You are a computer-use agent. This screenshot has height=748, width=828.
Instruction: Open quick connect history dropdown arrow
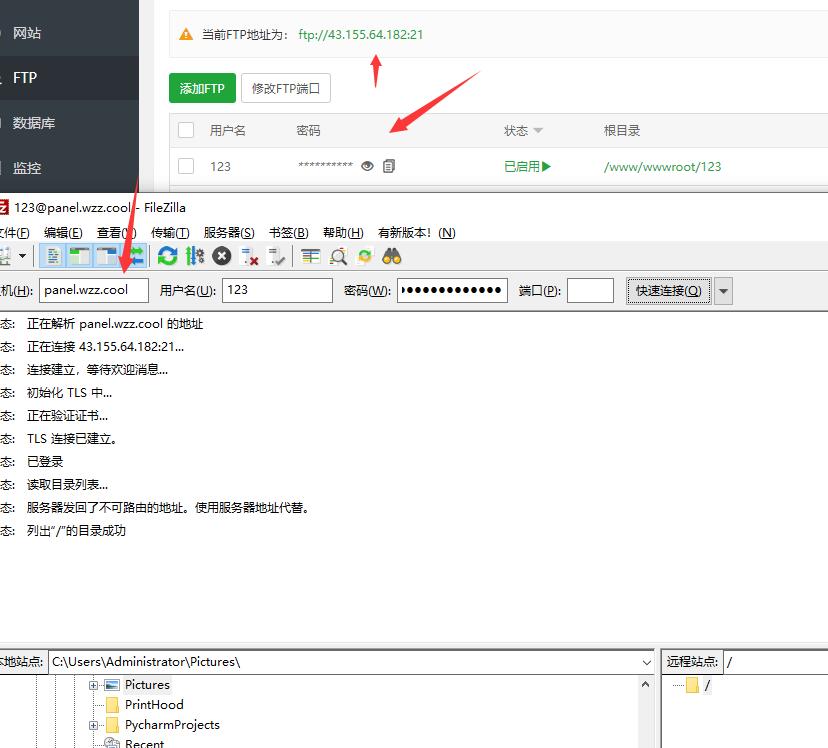723,291
